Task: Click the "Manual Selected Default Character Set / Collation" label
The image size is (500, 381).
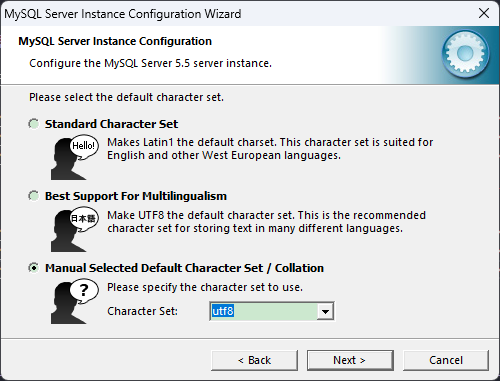Action: [184, 268]
